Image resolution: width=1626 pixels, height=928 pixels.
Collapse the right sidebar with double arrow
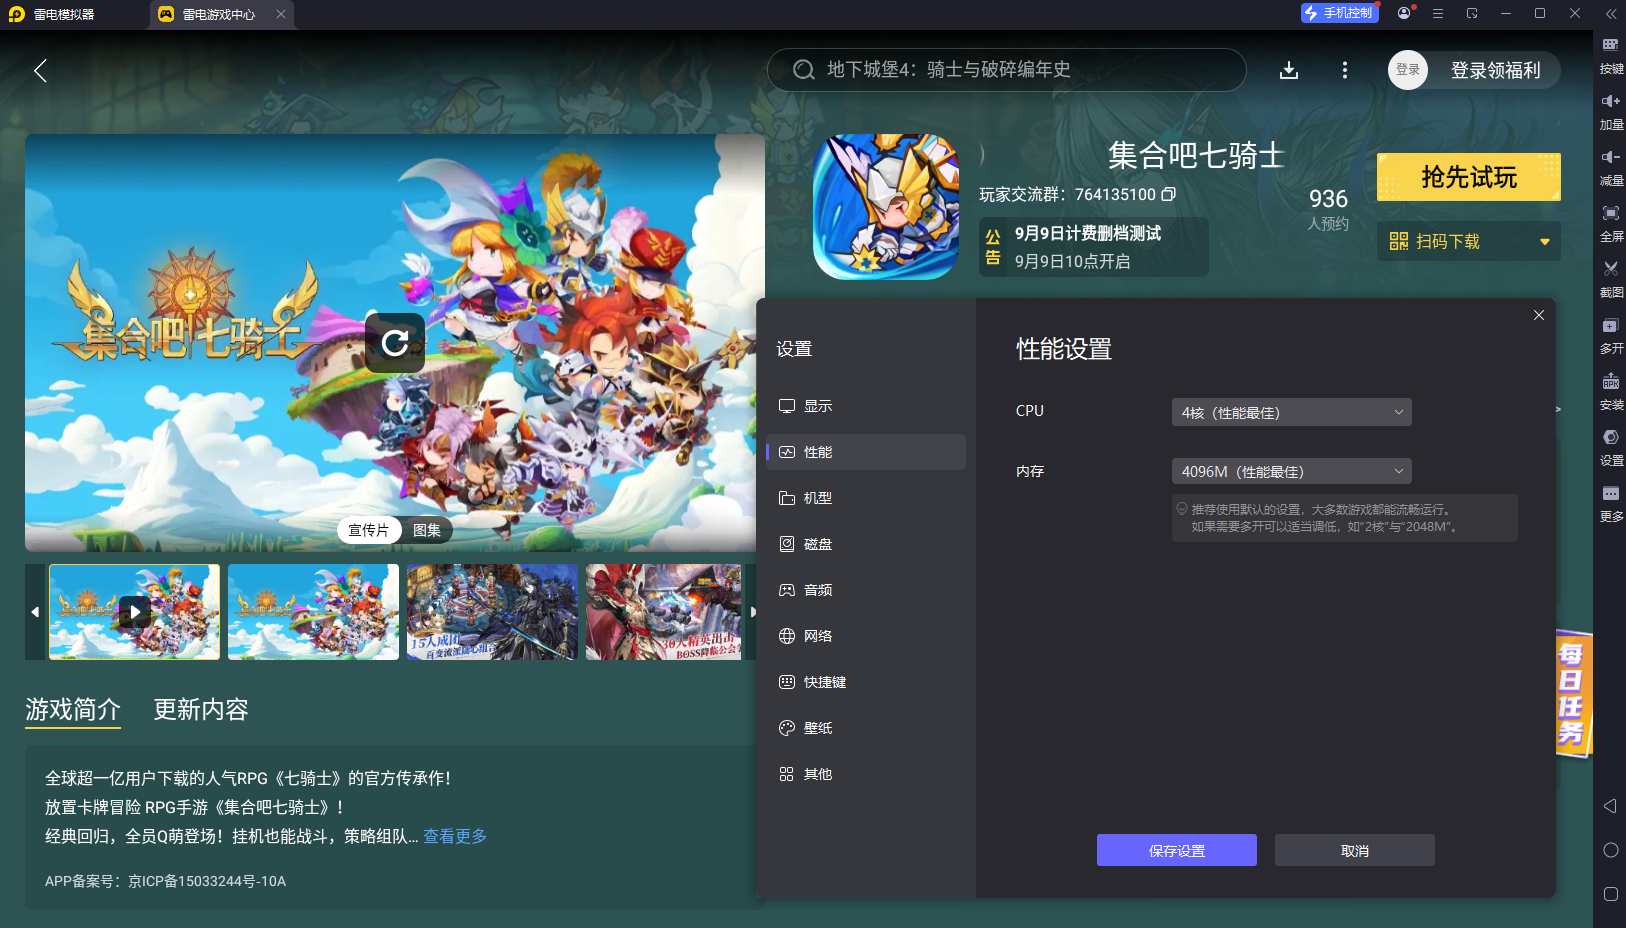tap(1610, 13)
